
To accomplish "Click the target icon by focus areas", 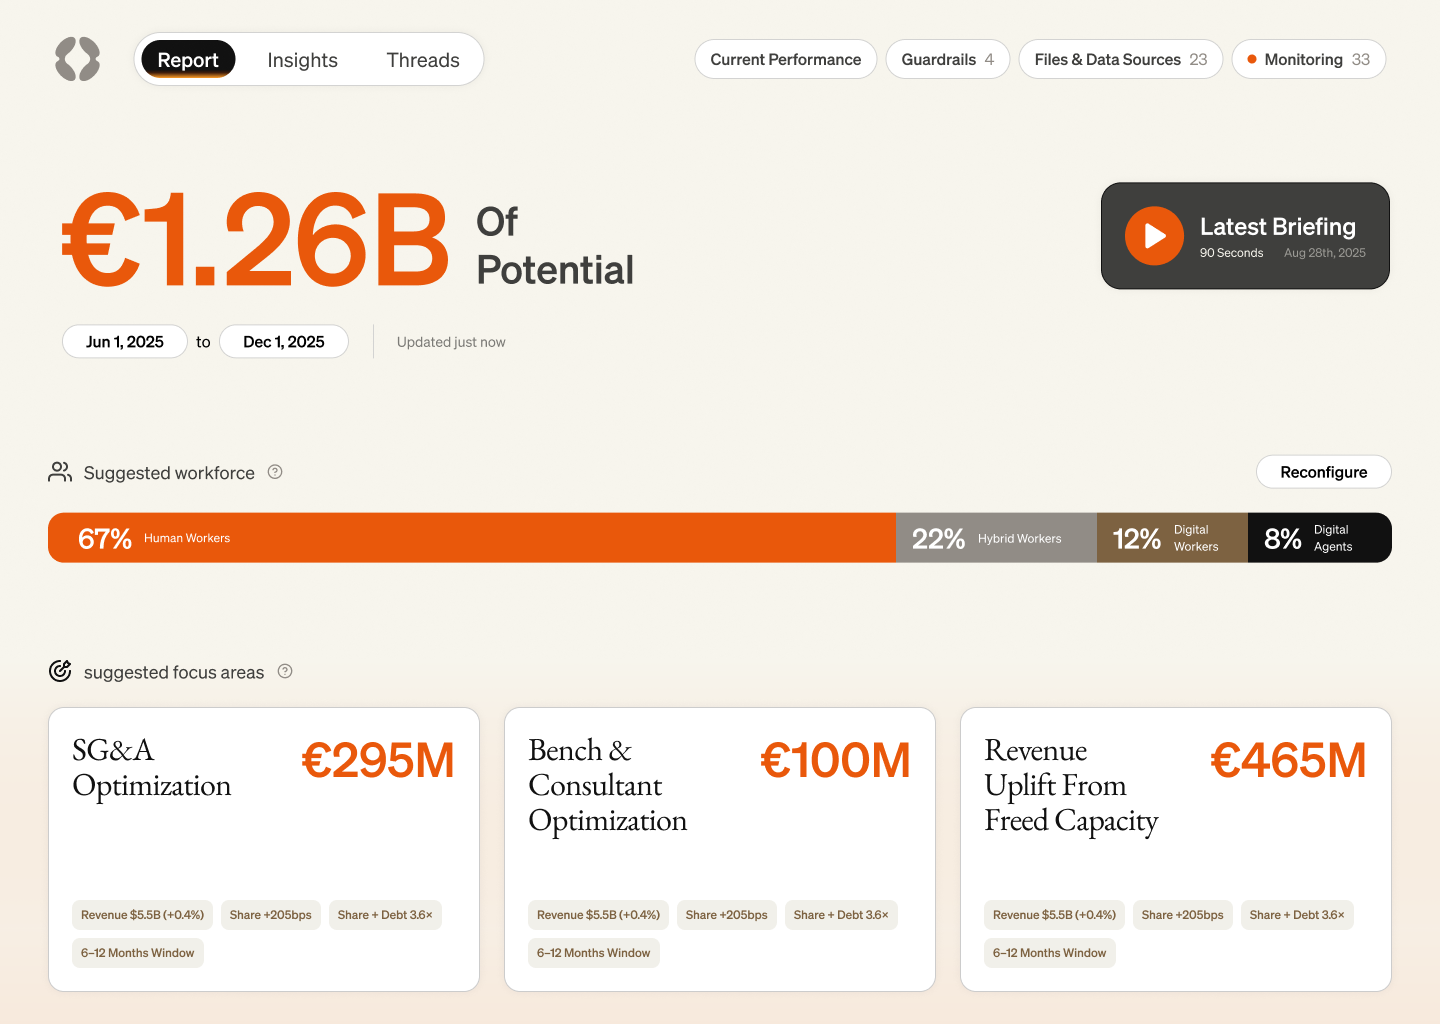I will coord(60,671).
